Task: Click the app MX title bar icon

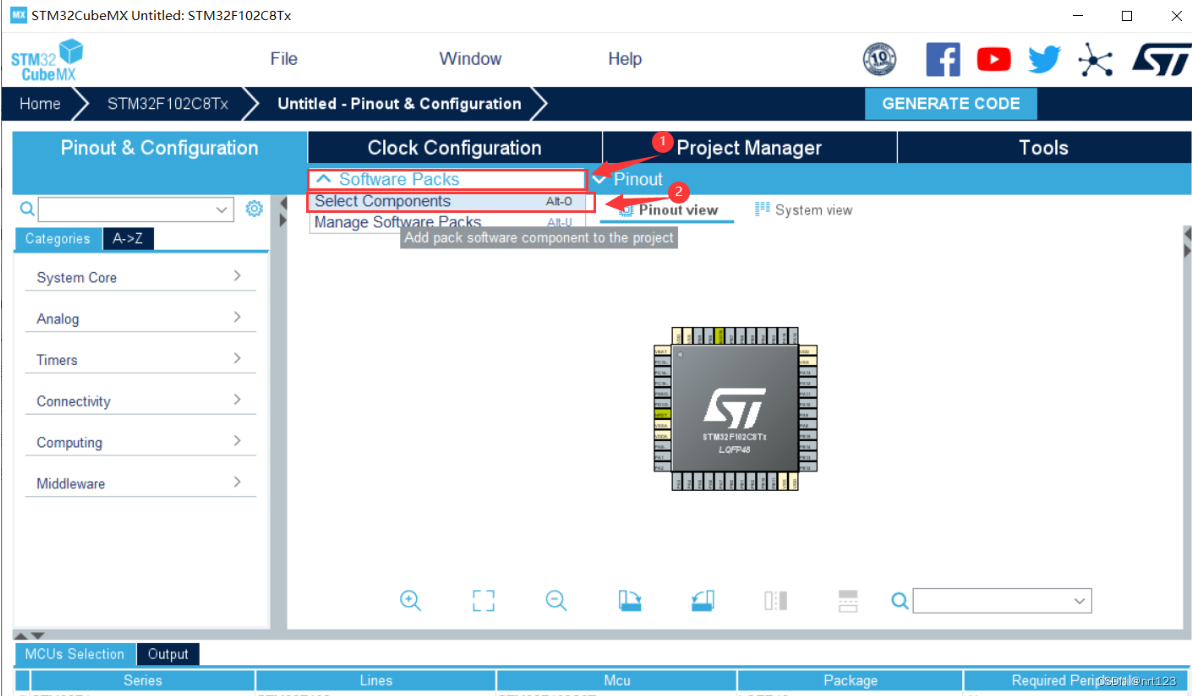Action: (18, 15)
